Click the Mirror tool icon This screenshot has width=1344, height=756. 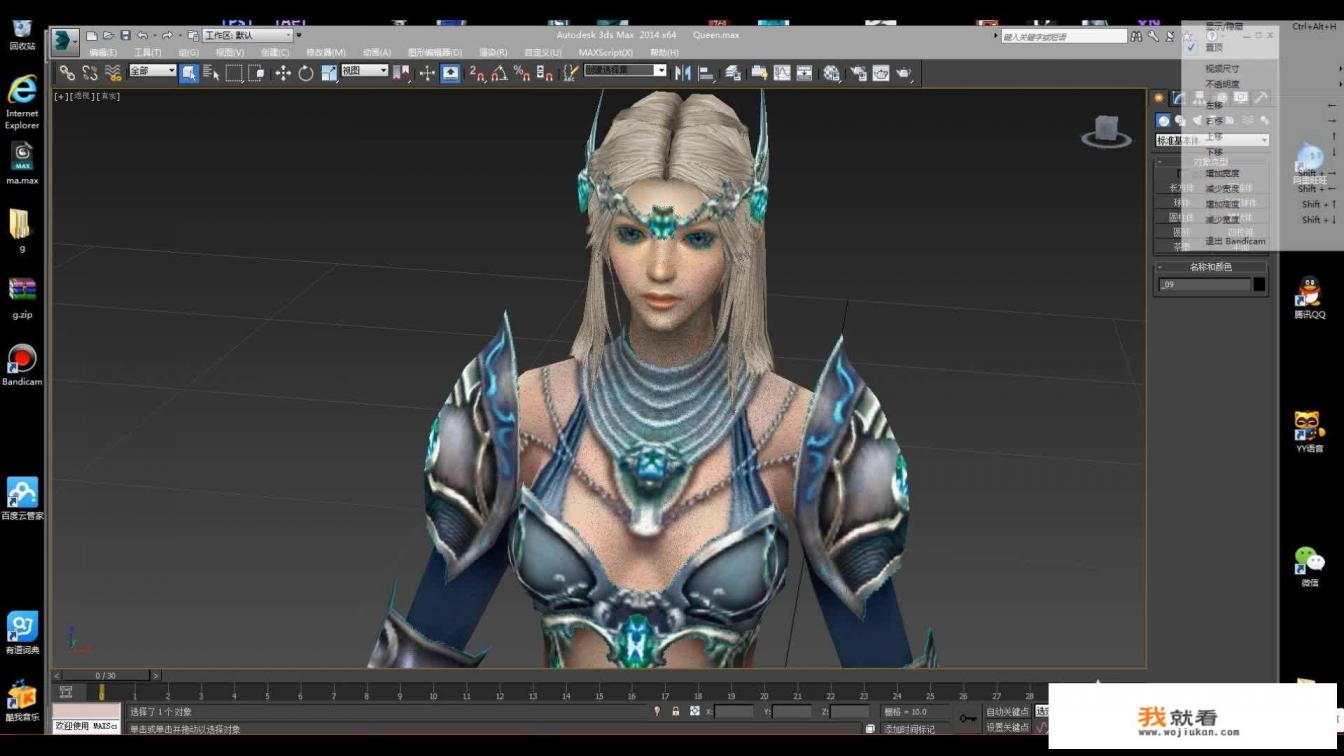(x=683, y=72)
